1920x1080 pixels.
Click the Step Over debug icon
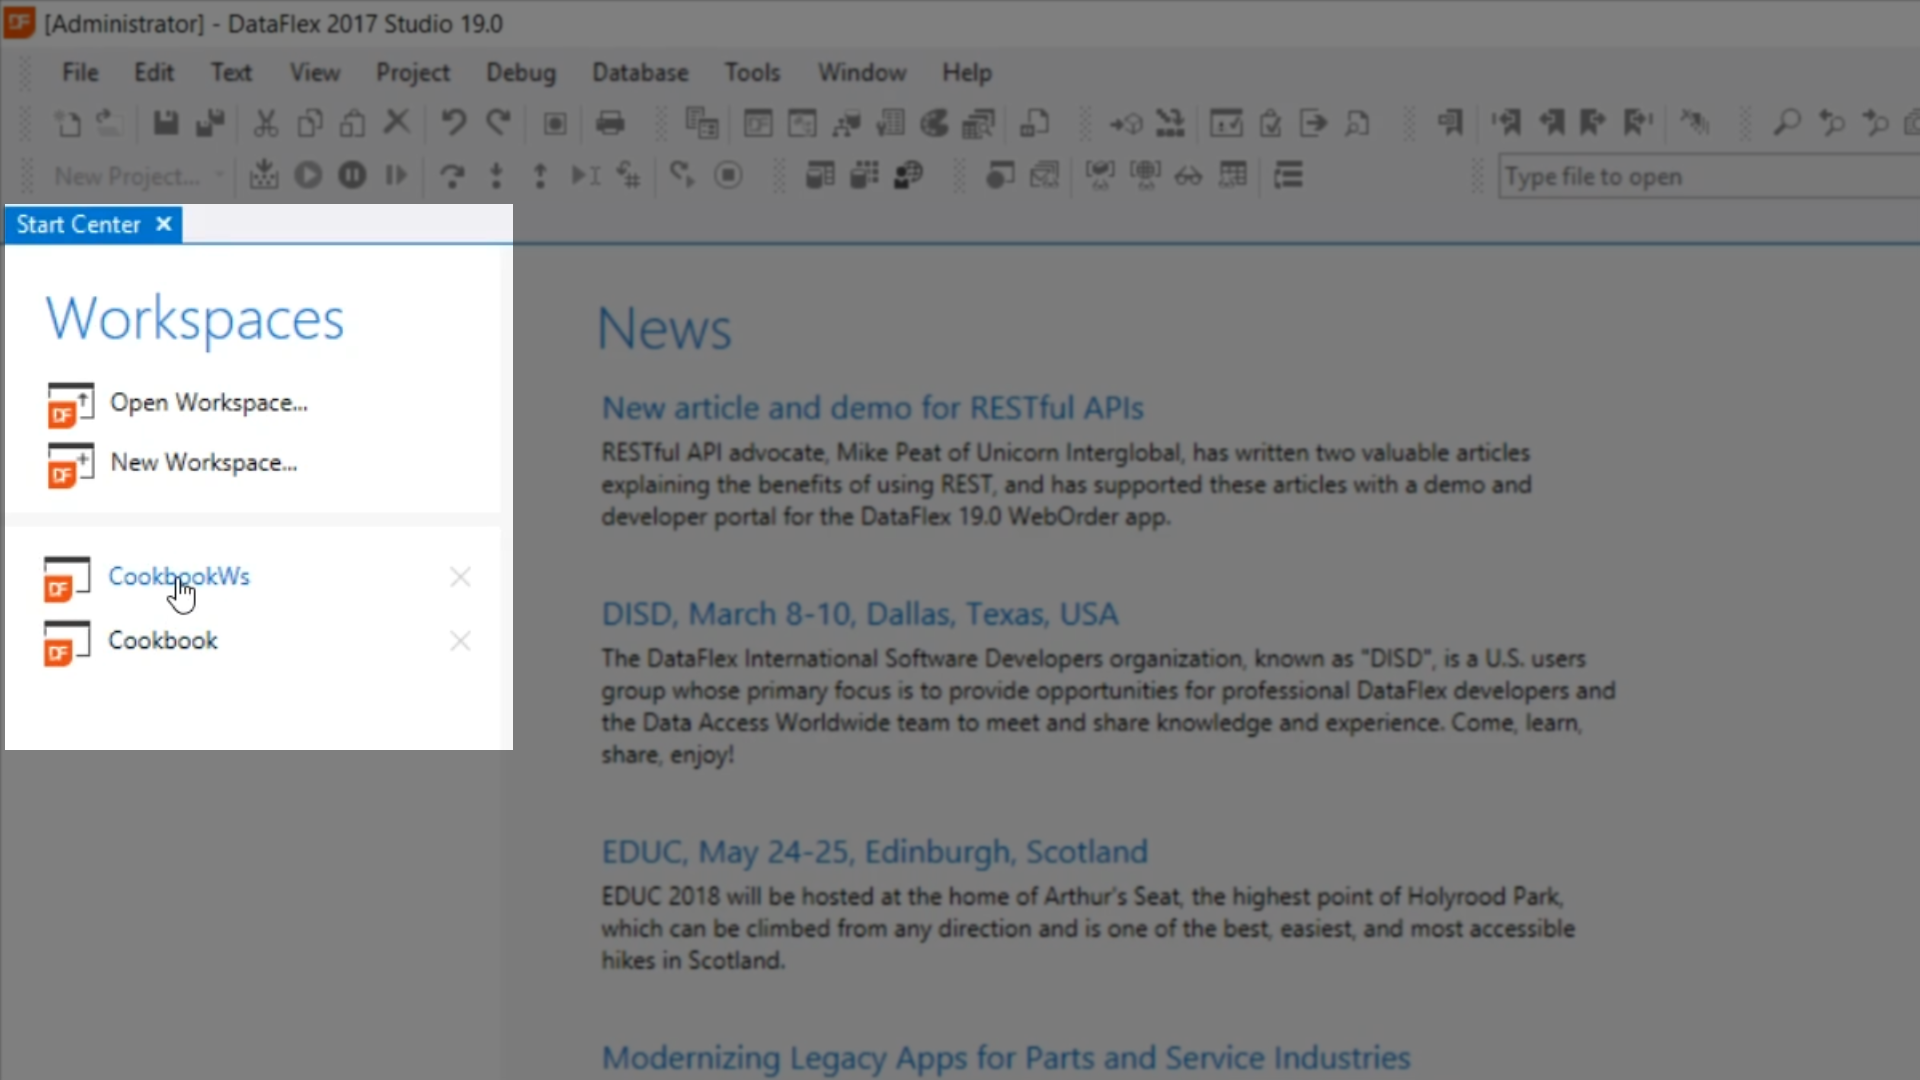[452, 176]
